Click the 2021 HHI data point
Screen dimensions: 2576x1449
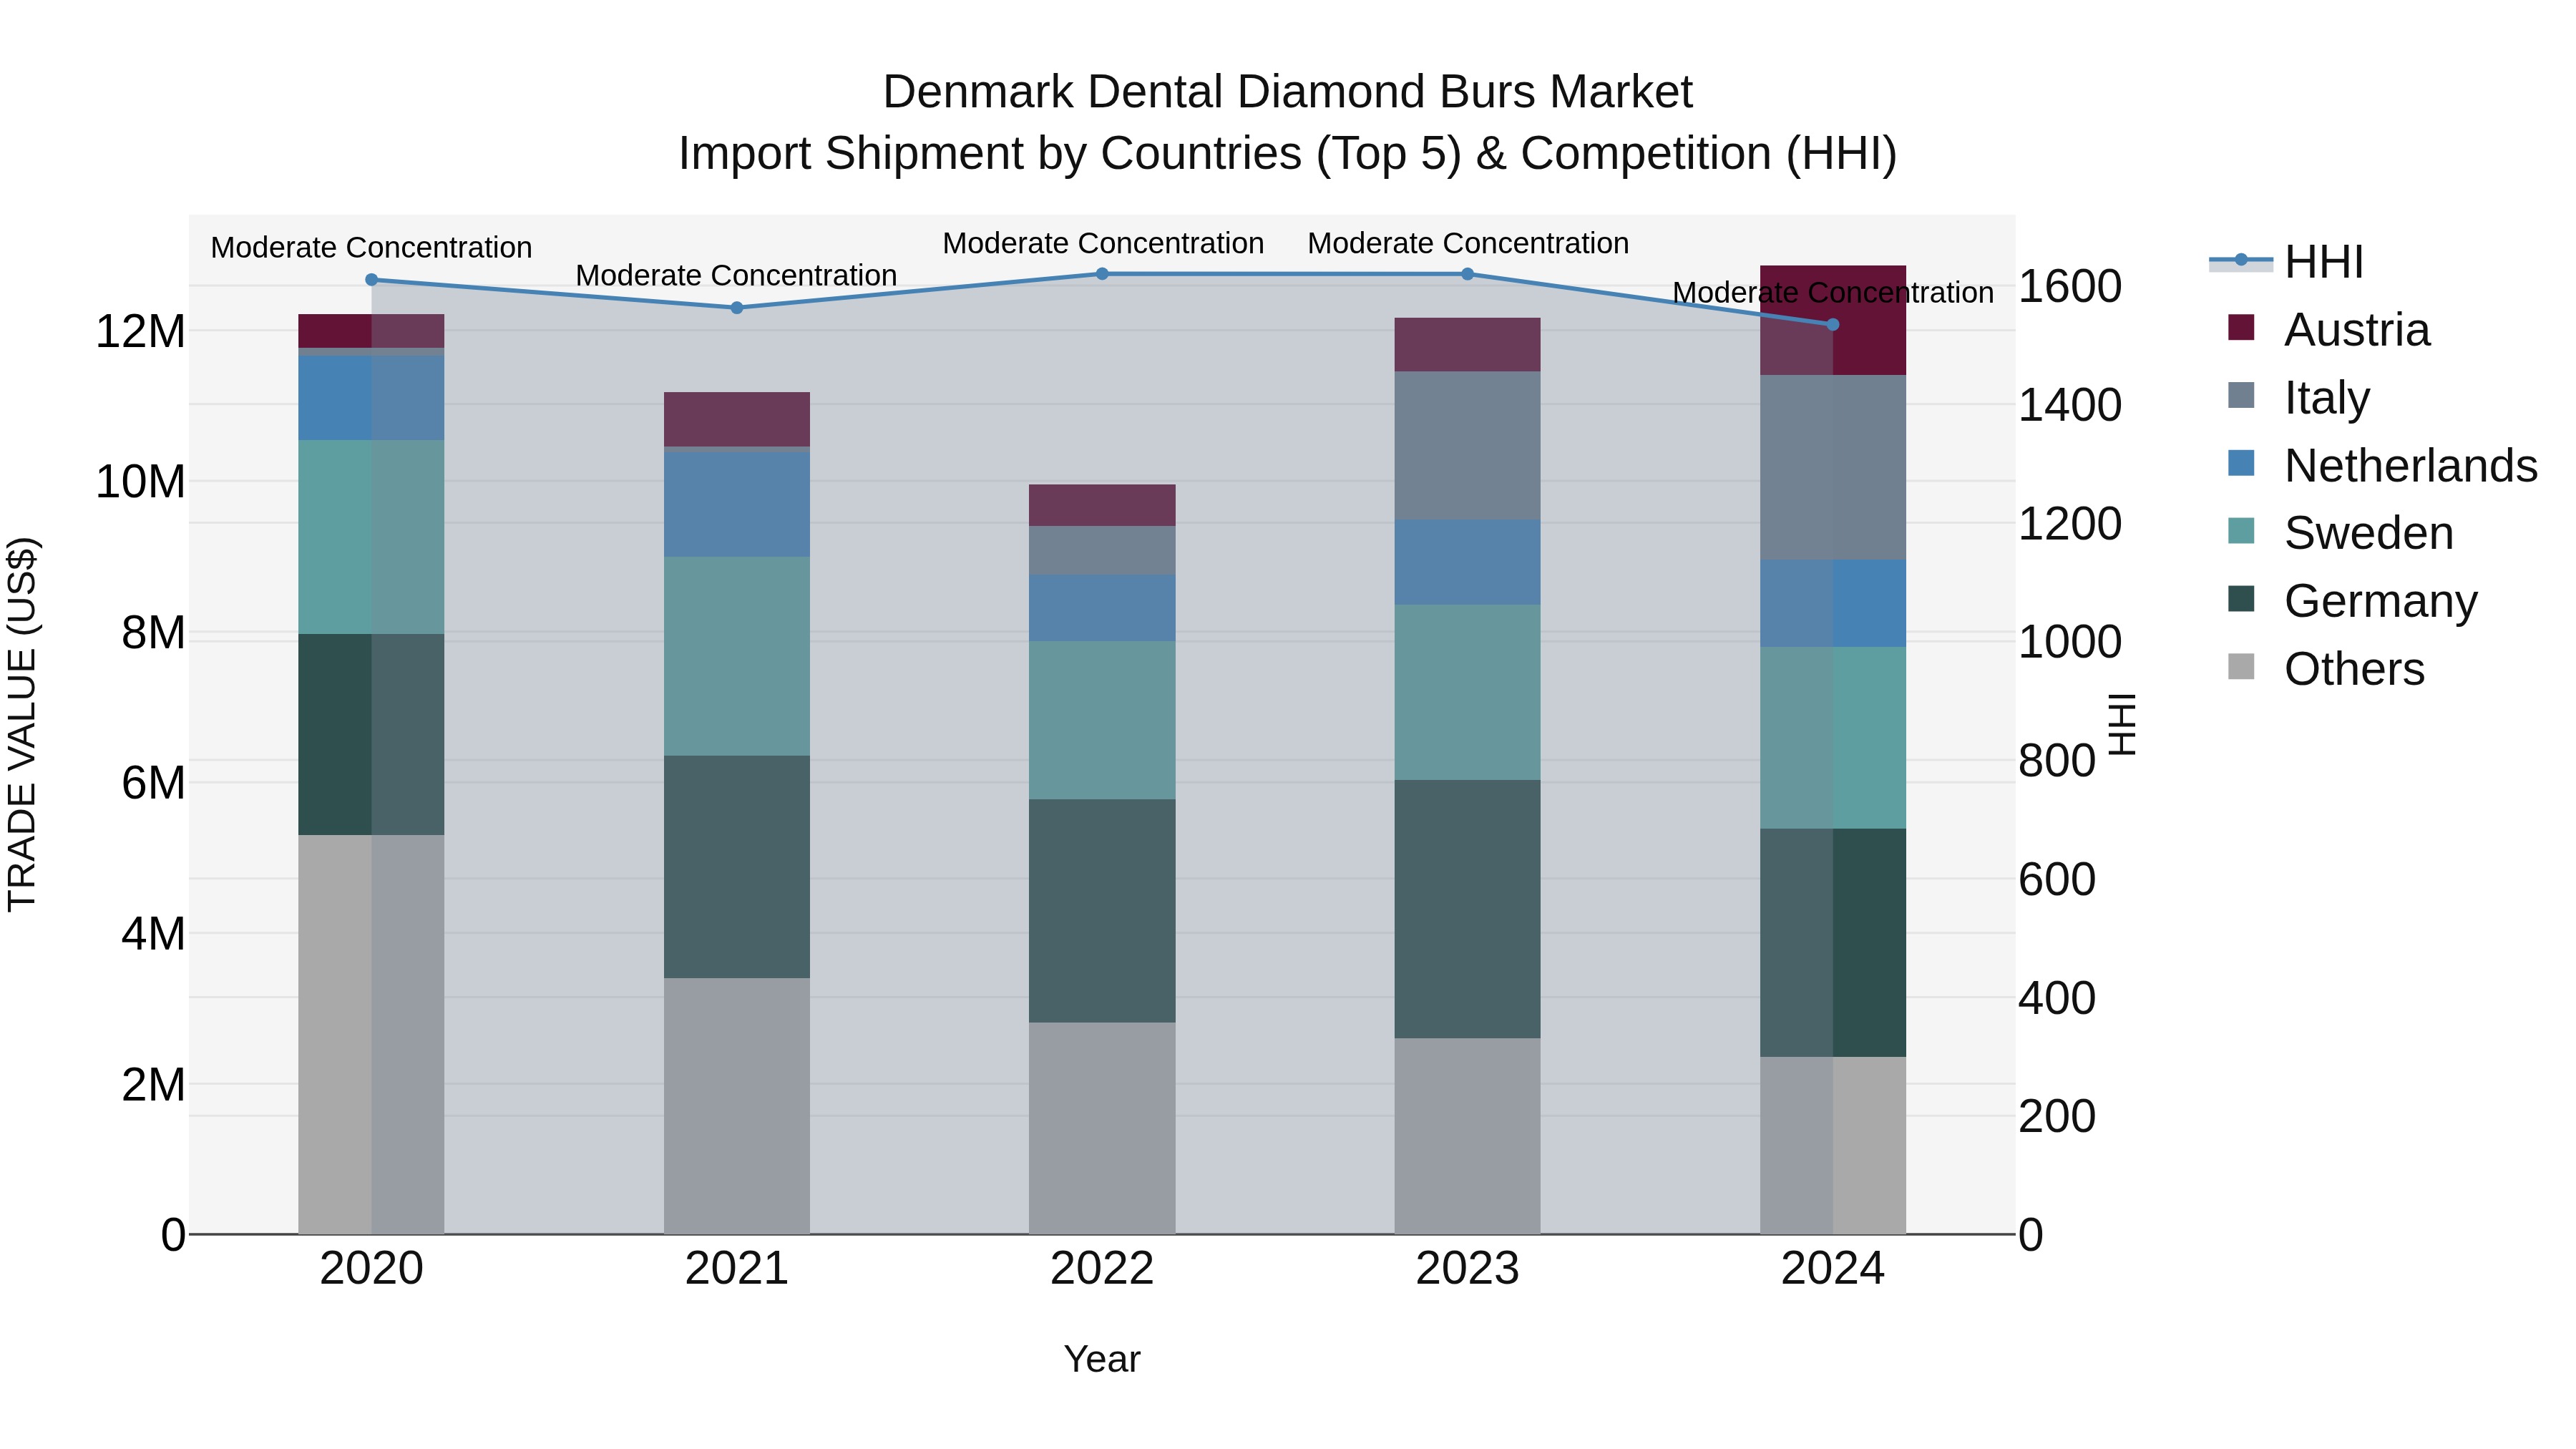click(737, 308)
